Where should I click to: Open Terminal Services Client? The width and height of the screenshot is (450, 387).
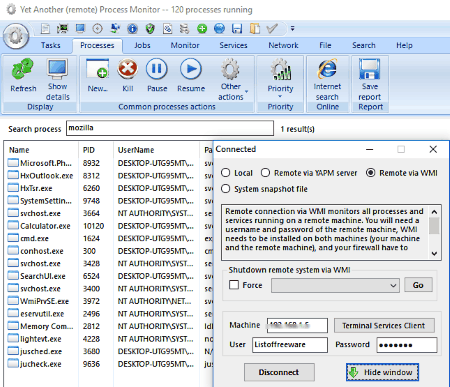point(384,325)
